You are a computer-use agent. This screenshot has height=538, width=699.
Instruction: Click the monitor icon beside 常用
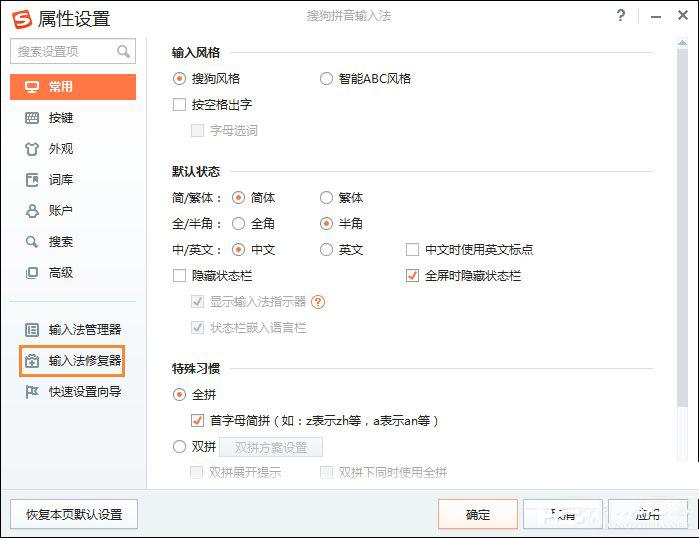(x=32, y=87)
